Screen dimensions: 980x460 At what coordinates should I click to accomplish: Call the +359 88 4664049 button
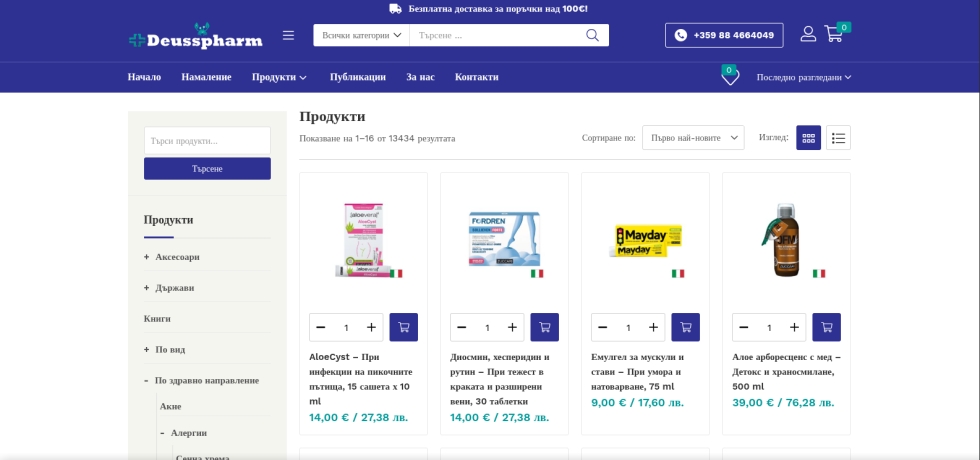(x=724, y=35)
